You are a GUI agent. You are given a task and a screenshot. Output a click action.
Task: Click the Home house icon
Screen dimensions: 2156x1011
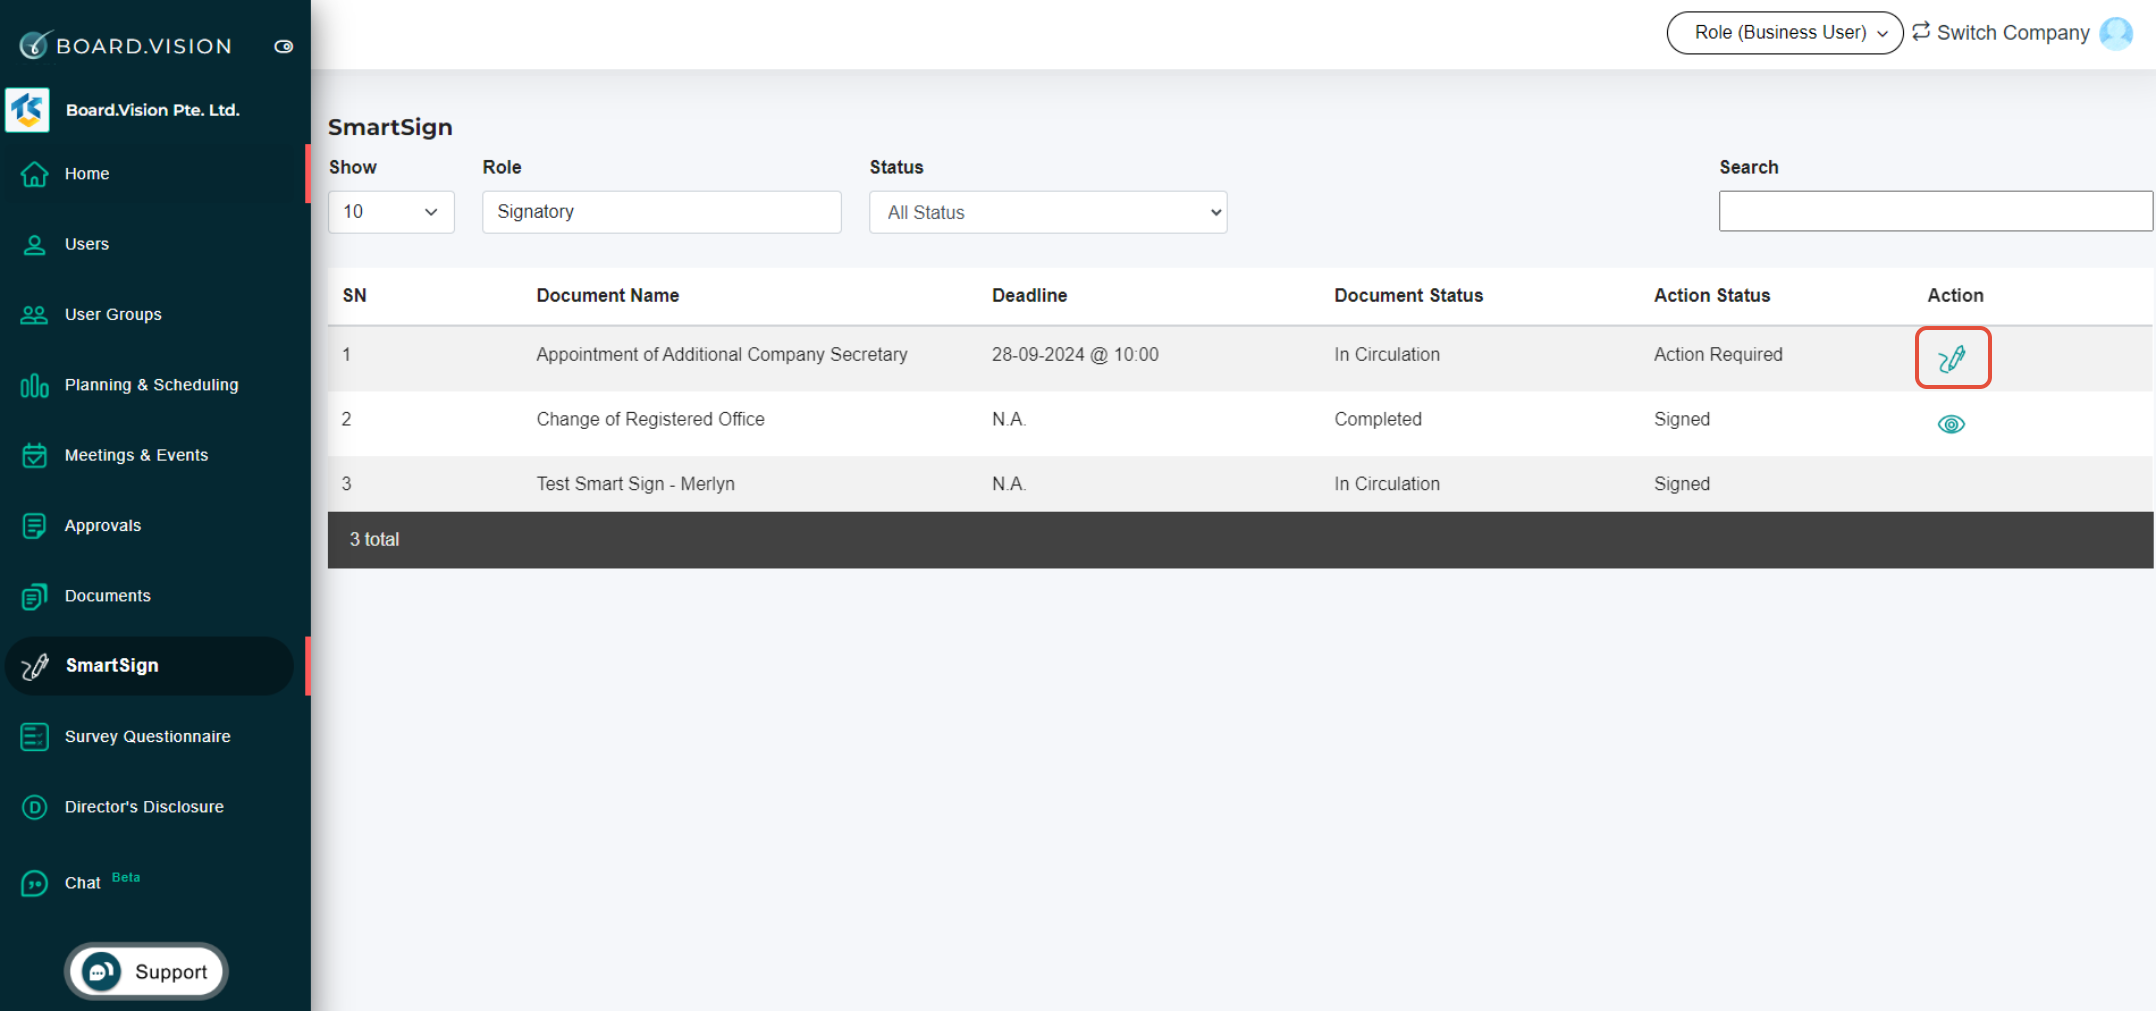pos(34,174)
